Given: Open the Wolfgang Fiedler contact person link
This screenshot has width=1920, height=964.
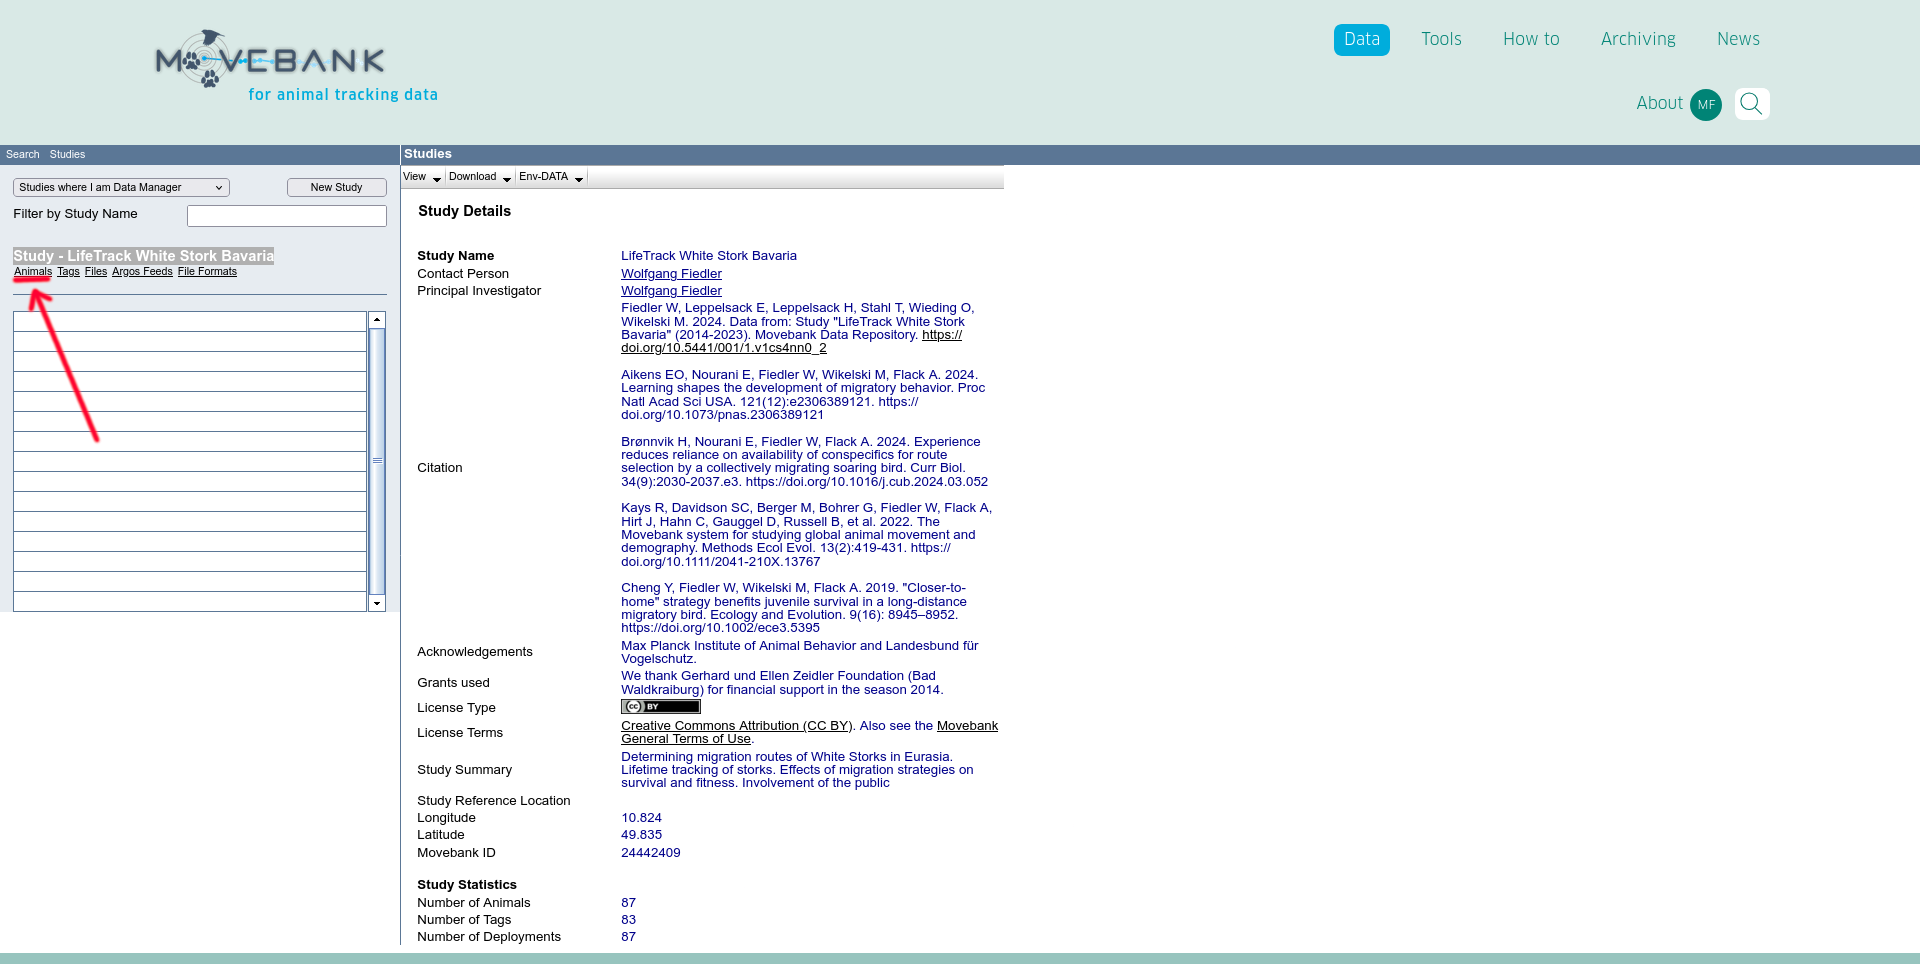Looking at the screenshot, I should click(x=671, y=274).
